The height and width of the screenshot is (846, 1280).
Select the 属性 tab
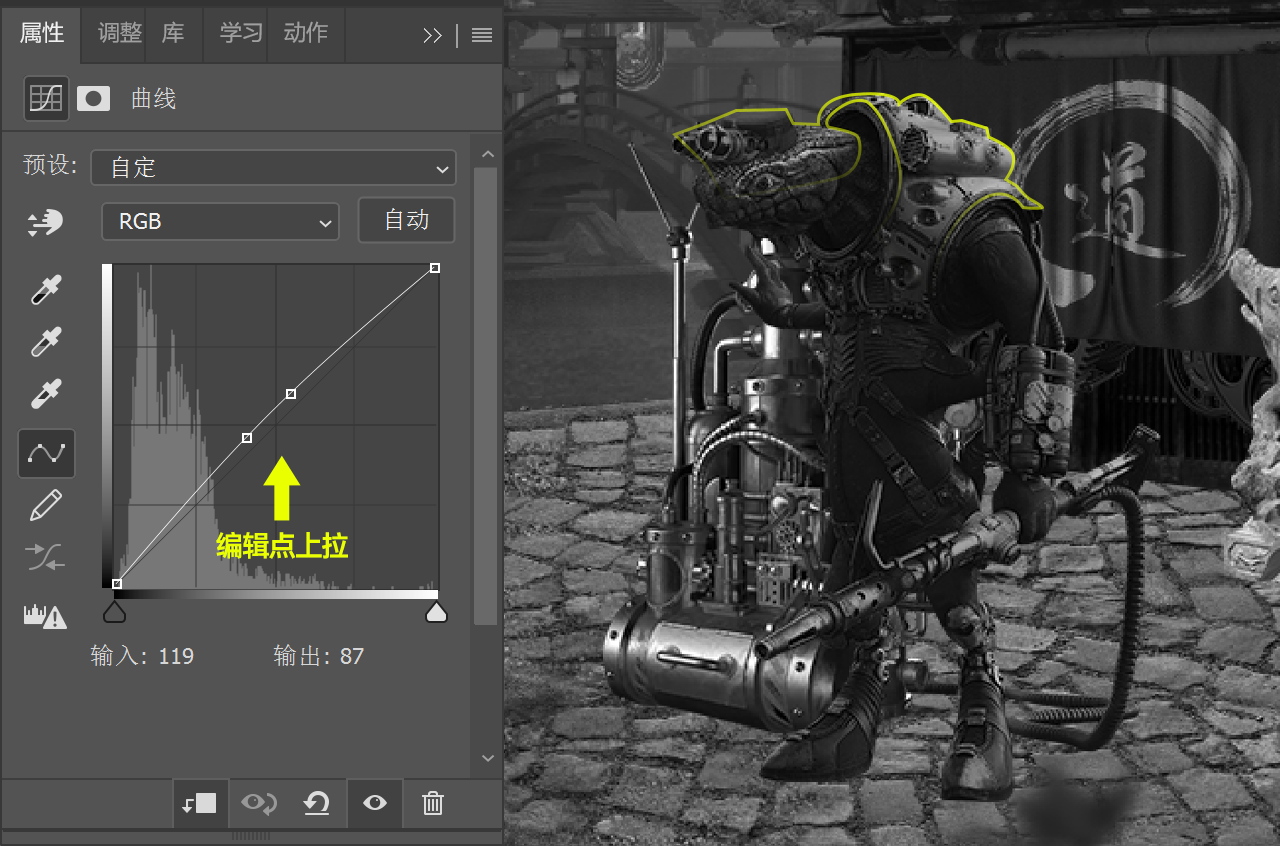pyautogui.click(x=42, y=33)
